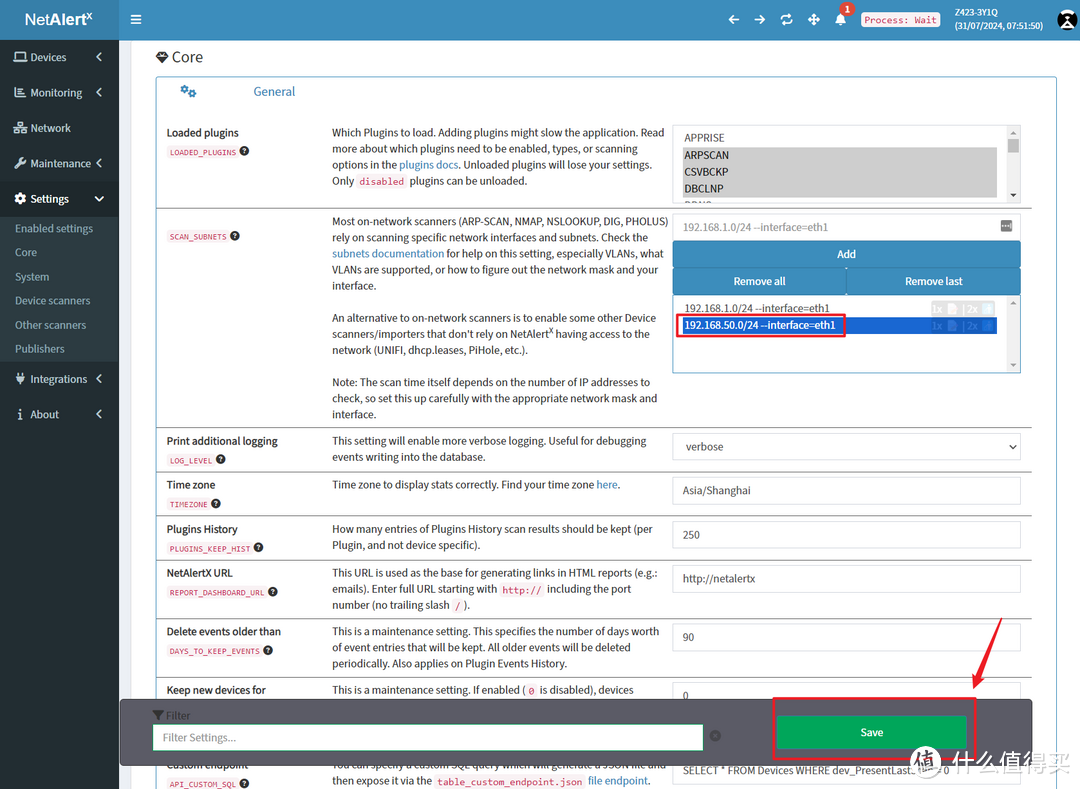Click the Filter Settings input field
Image resolution: width=1080 pixels, height=789 pixels.
(x=427, y=737)
